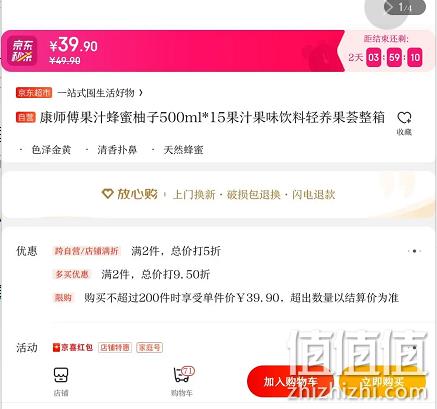437x409 pixels.
Task: Open the 店铺 store icon
Action: [x=61, y=375]
